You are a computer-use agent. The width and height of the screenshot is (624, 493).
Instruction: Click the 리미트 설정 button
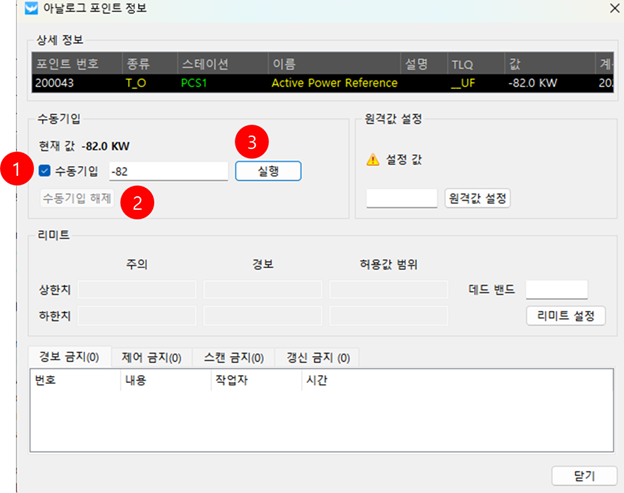(565, 317)
